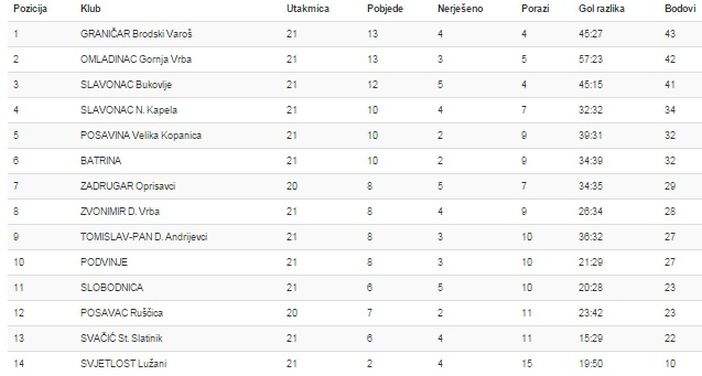Click SVJETLOST Lužani team name

124,363
